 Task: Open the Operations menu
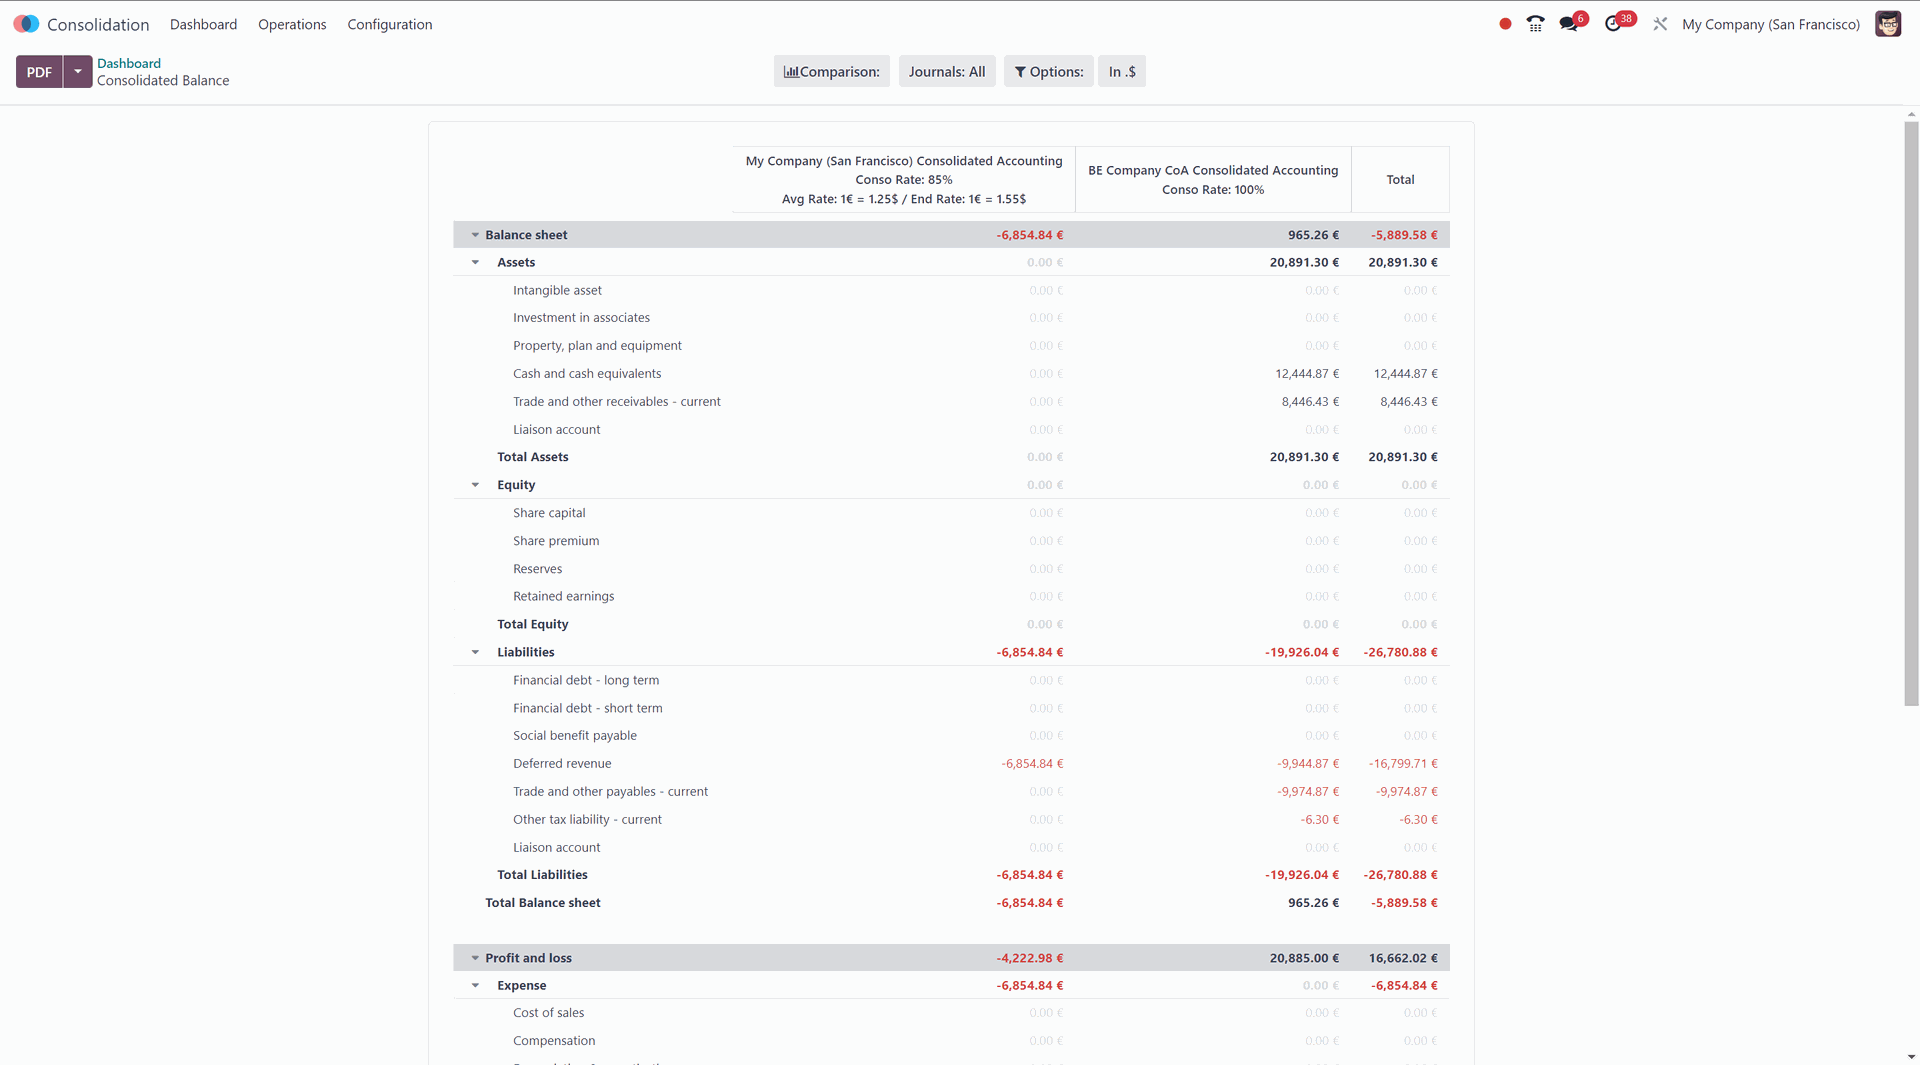292,24
